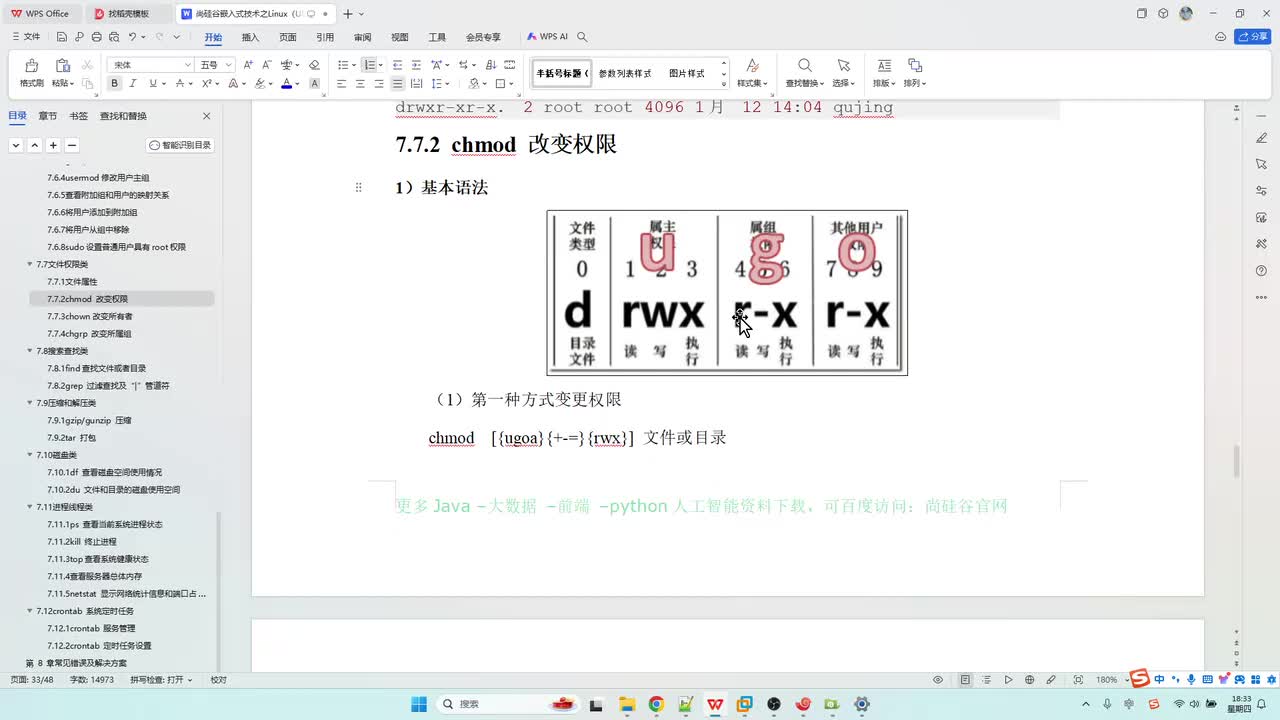Click the fit-page icon in status bar
The image size is (1280, 720).
coord(1079,680)
